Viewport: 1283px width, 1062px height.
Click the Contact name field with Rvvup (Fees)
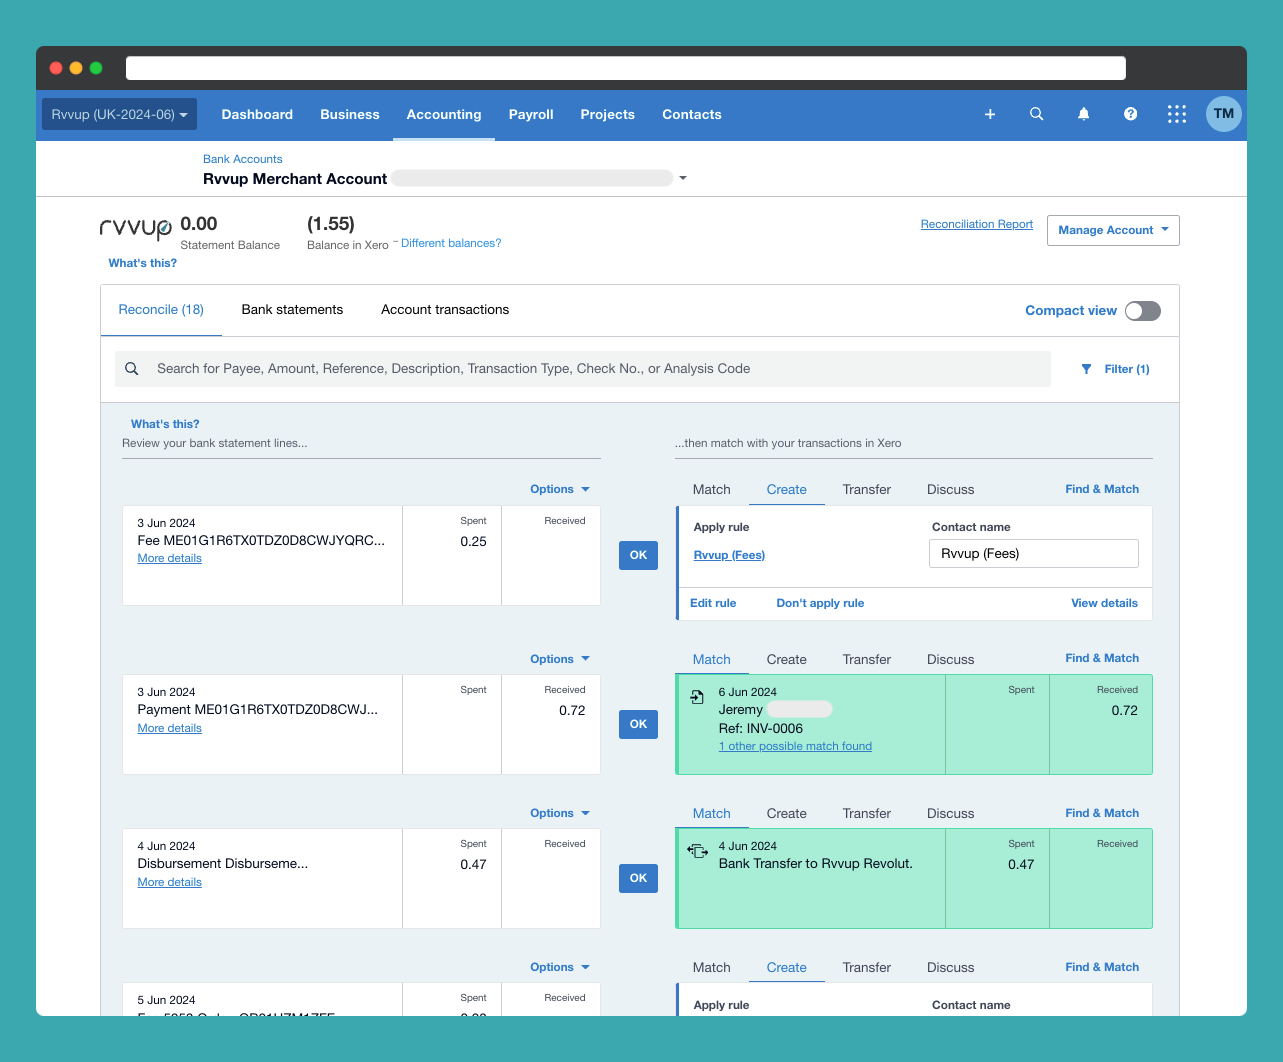pos(1033,554)
